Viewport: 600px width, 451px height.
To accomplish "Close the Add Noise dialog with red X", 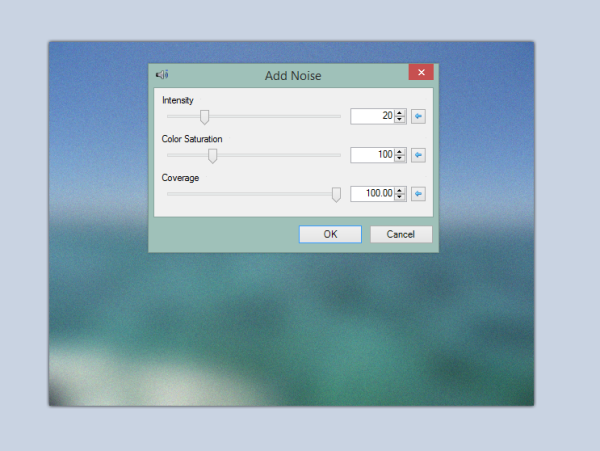I will point(421,72).
